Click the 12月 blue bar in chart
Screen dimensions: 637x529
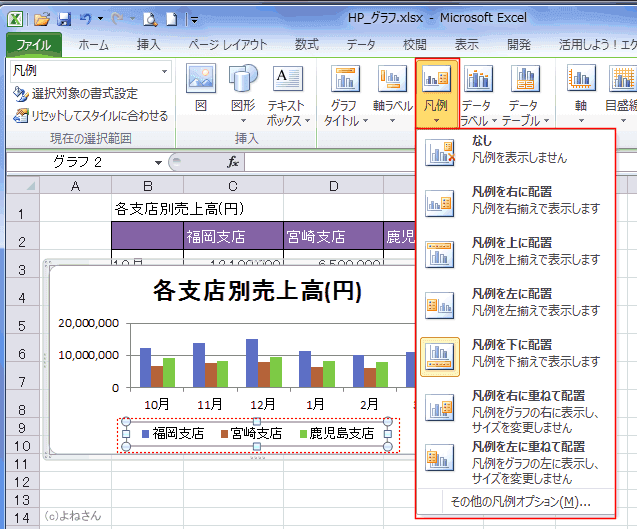(x=252, y=363)
